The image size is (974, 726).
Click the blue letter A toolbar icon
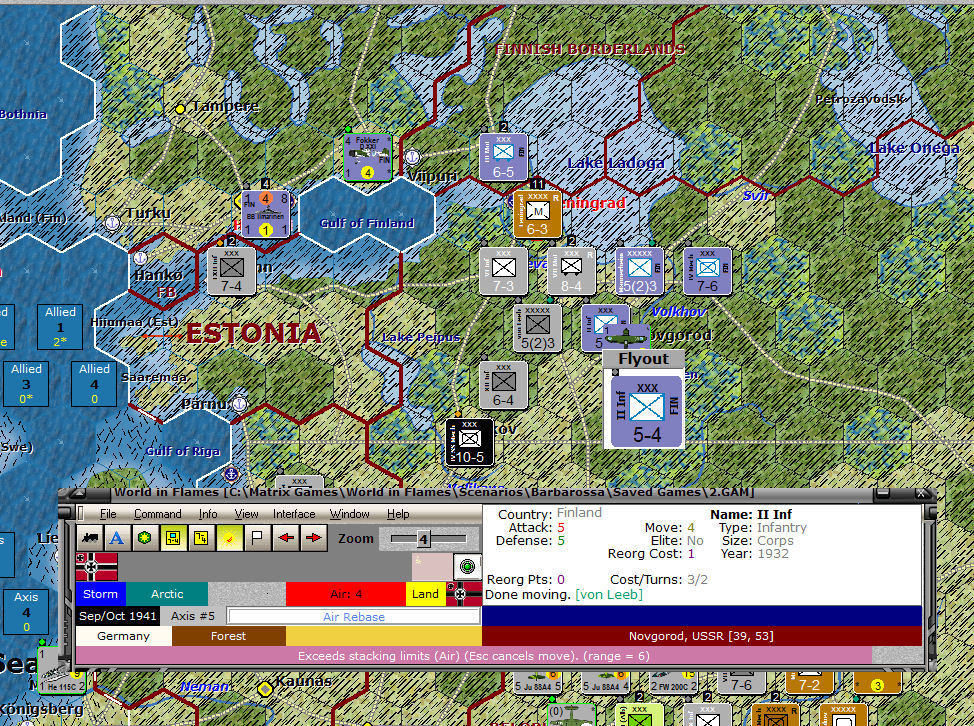click(117, 538)
